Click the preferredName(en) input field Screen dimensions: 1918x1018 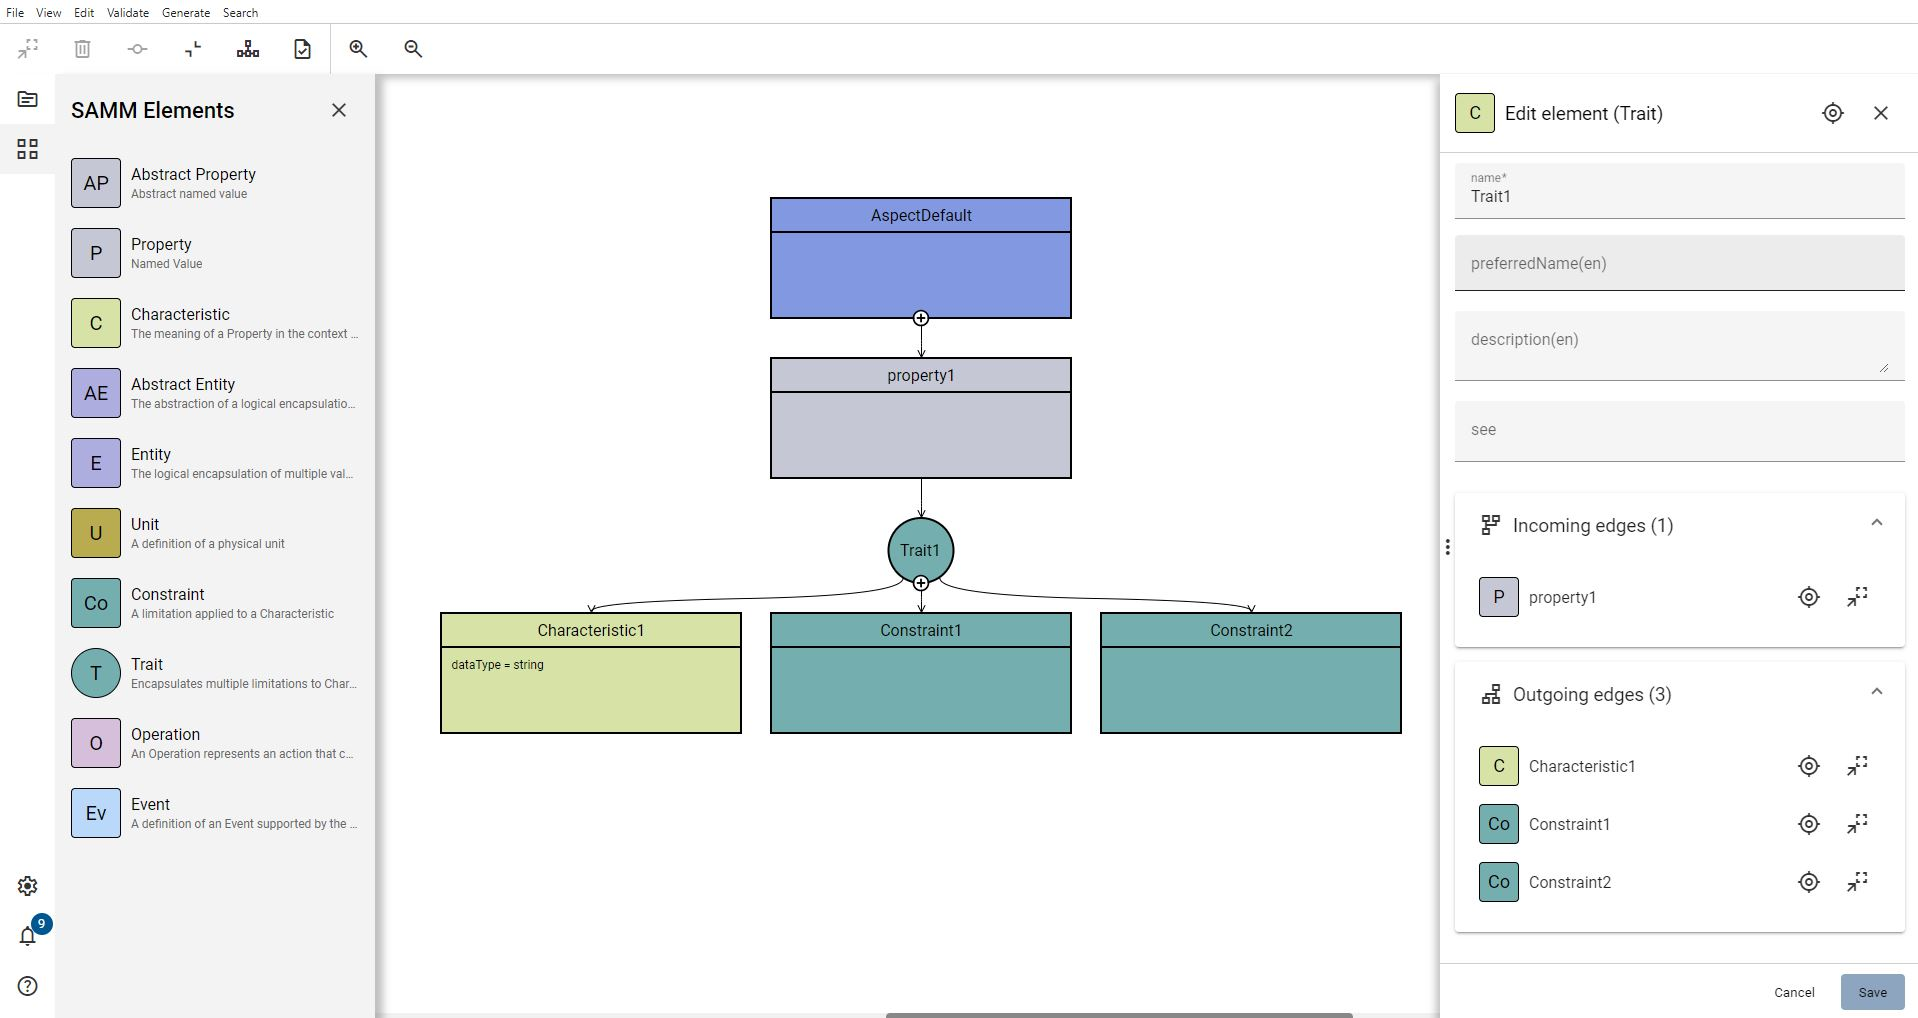(1679, 264)
